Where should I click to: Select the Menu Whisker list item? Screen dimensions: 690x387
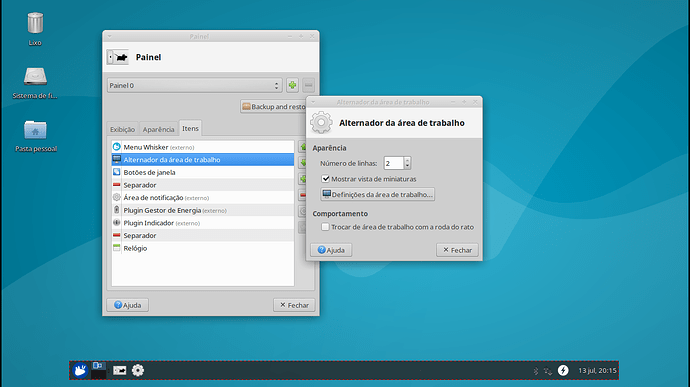point(203,147)
